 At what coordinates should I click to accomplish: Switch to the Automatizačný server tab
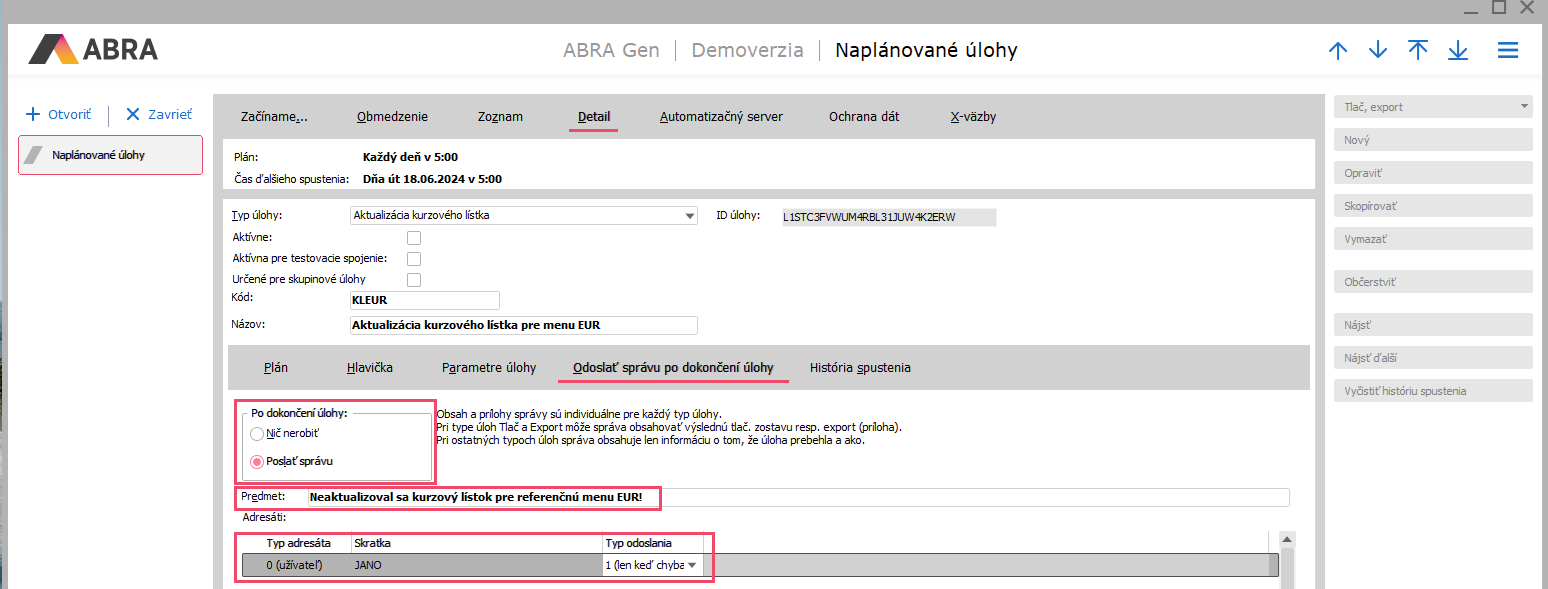click(721, 117)
